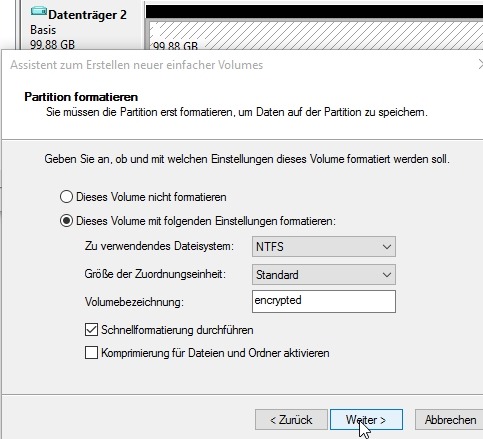Screen dimensions: 483x439
Task: Select the 99.88 GB unallocated partition area
Action: click(x=315, y=36)
